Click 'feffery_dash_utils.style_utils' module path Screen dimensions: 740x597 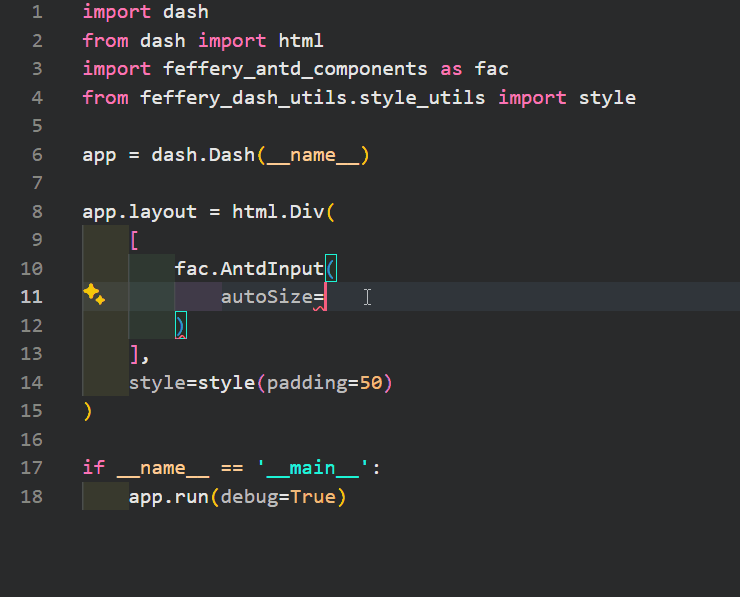(312, 98)
